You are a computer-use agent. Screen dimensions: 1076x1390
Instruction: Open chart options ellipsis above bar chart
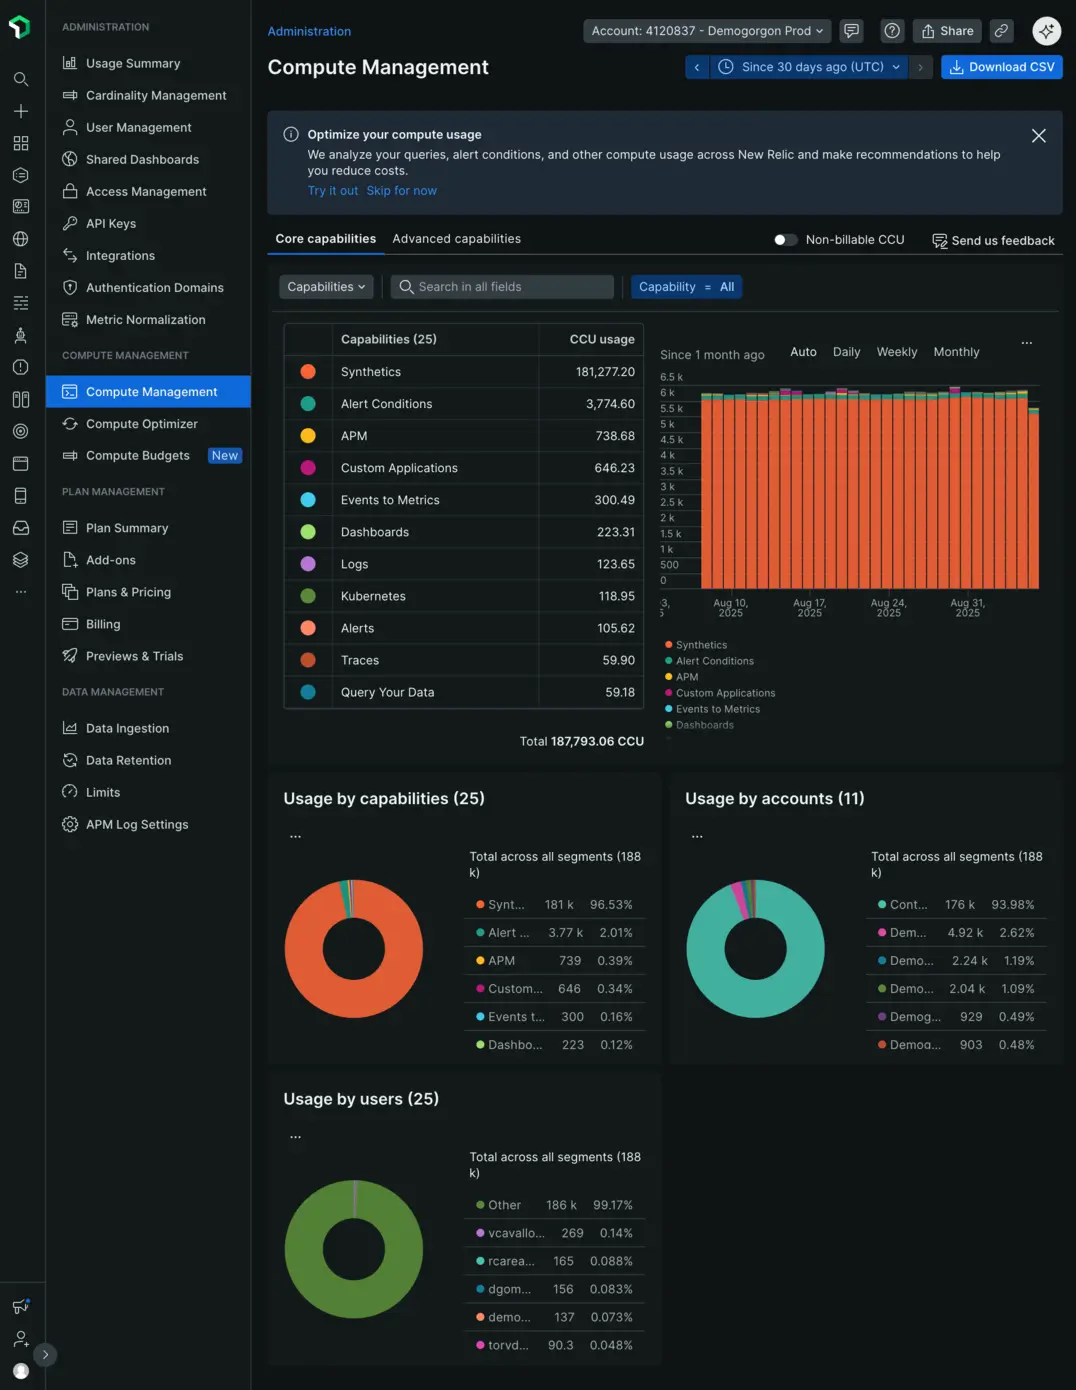(x=1026, y=343)
